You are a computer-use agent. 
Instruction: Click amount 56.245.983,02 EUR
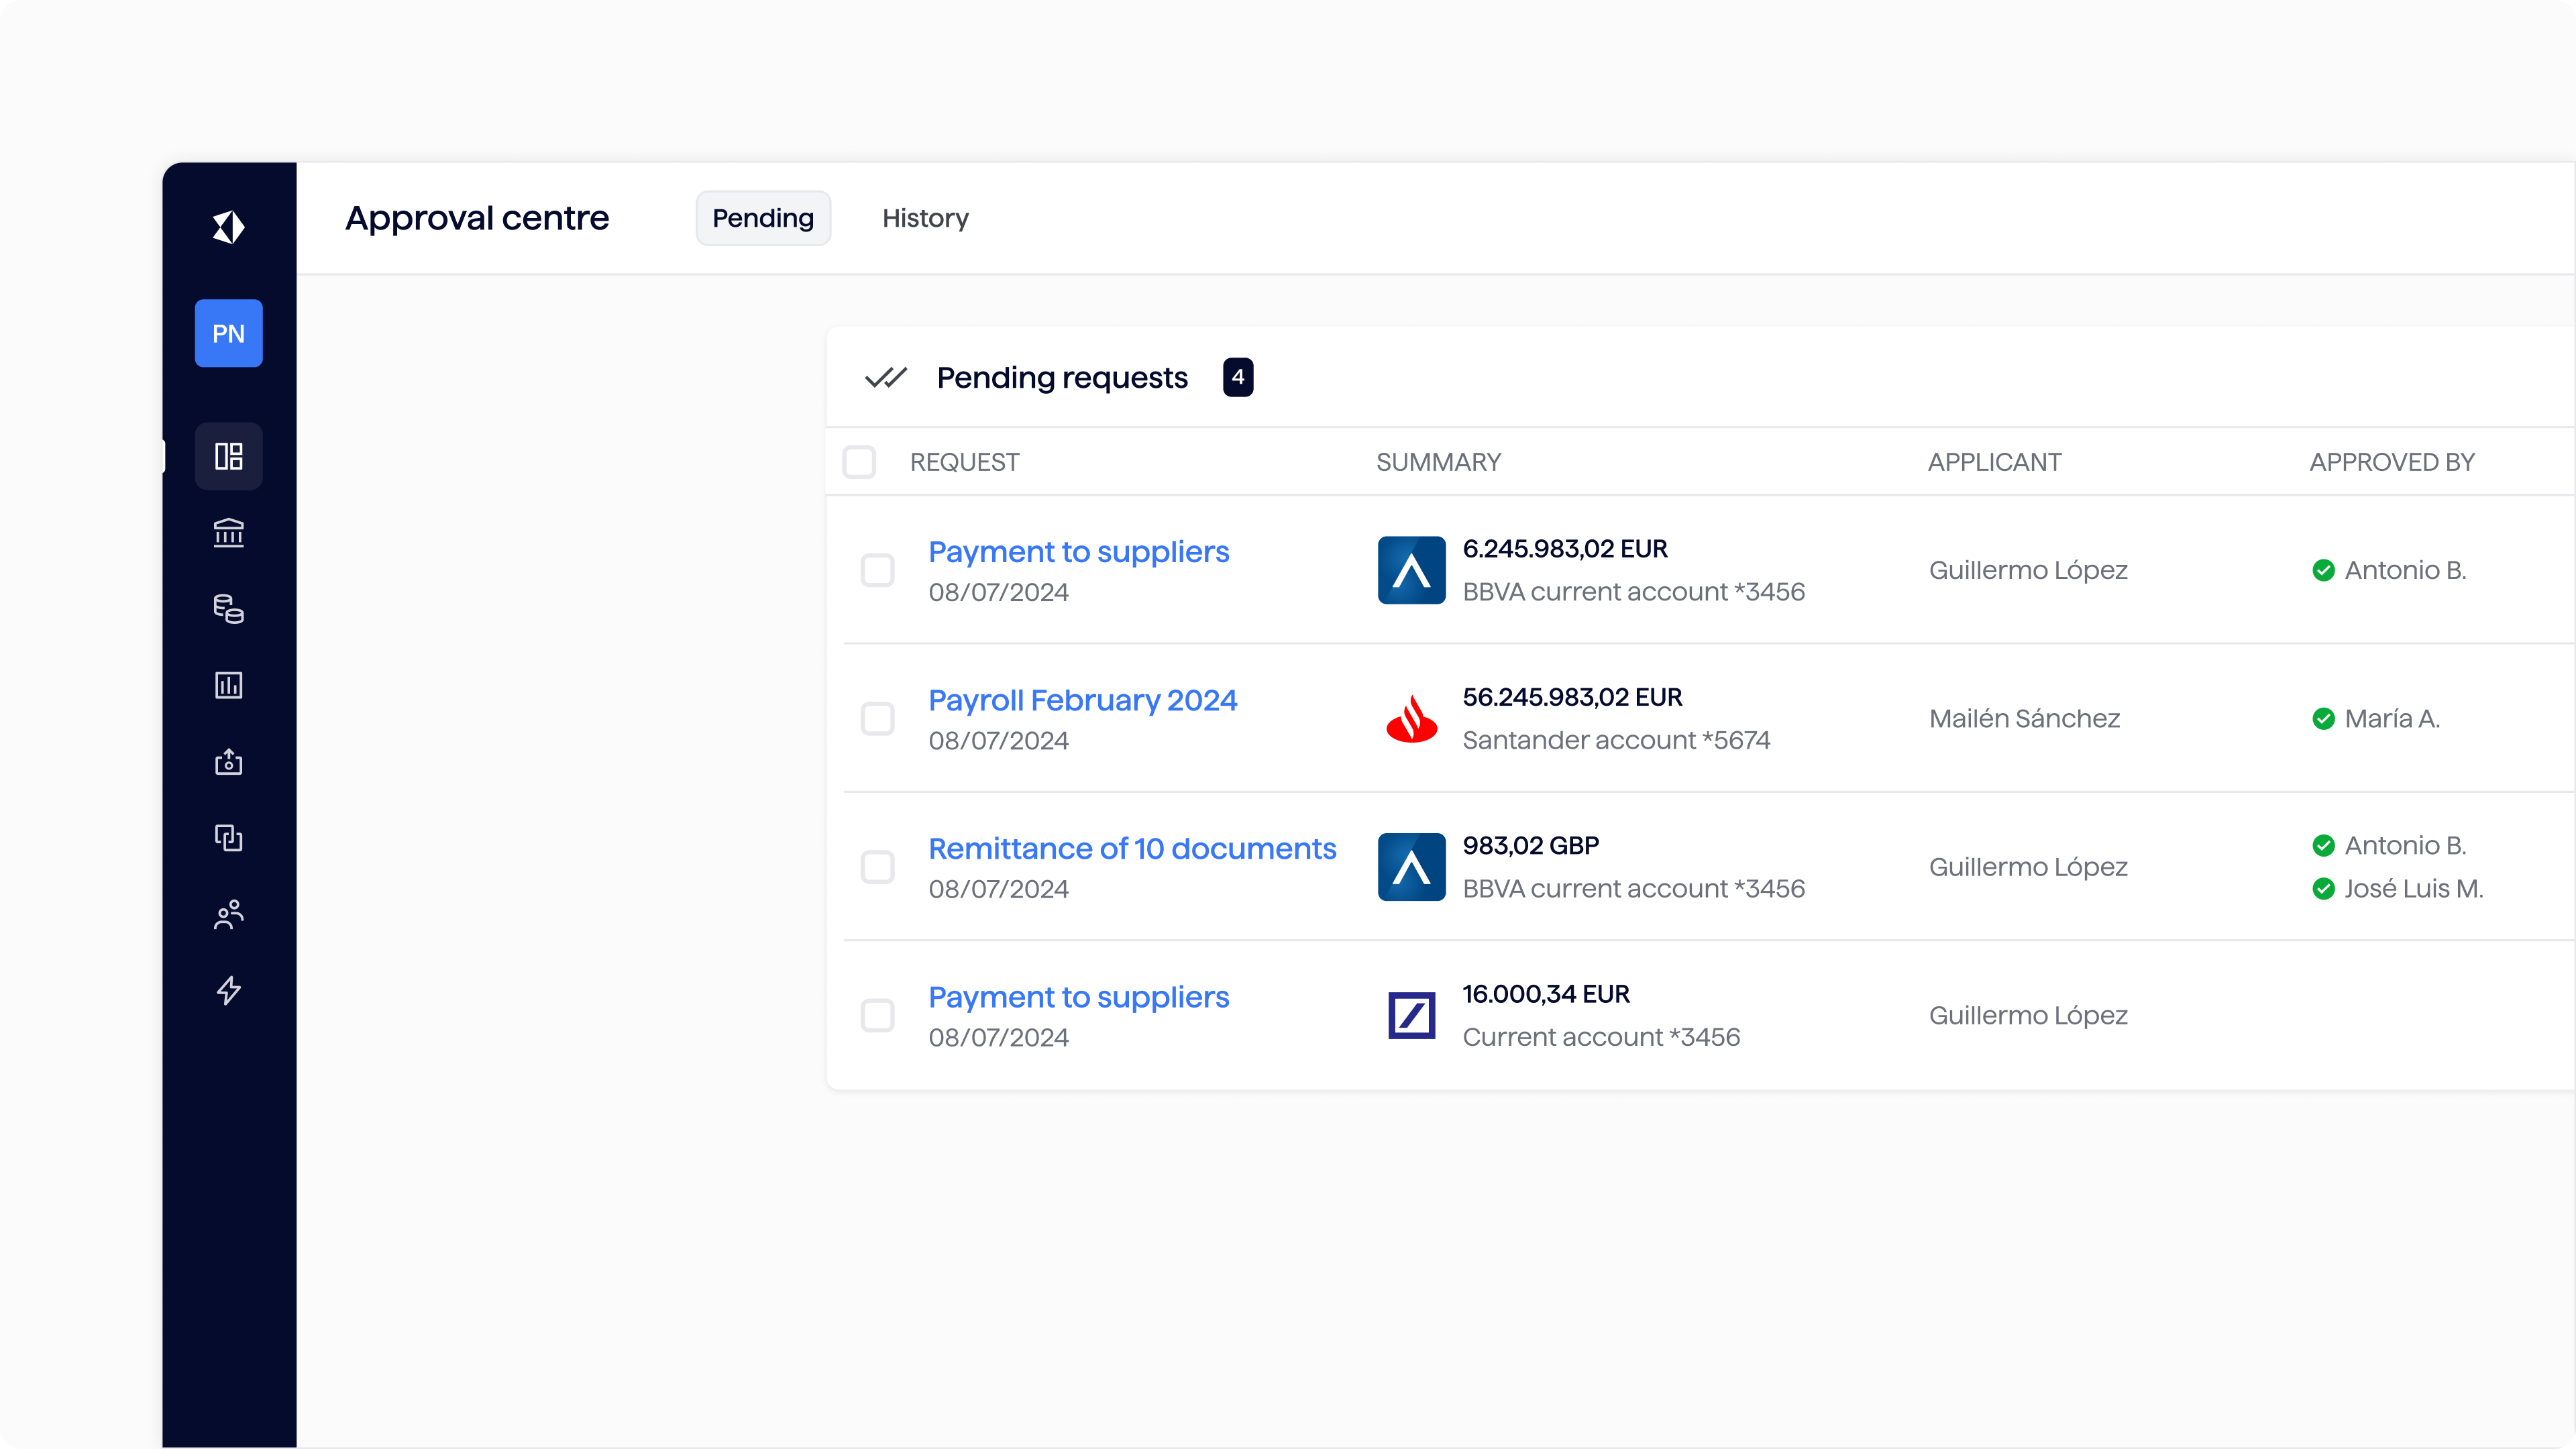(x=1572, y=697)
